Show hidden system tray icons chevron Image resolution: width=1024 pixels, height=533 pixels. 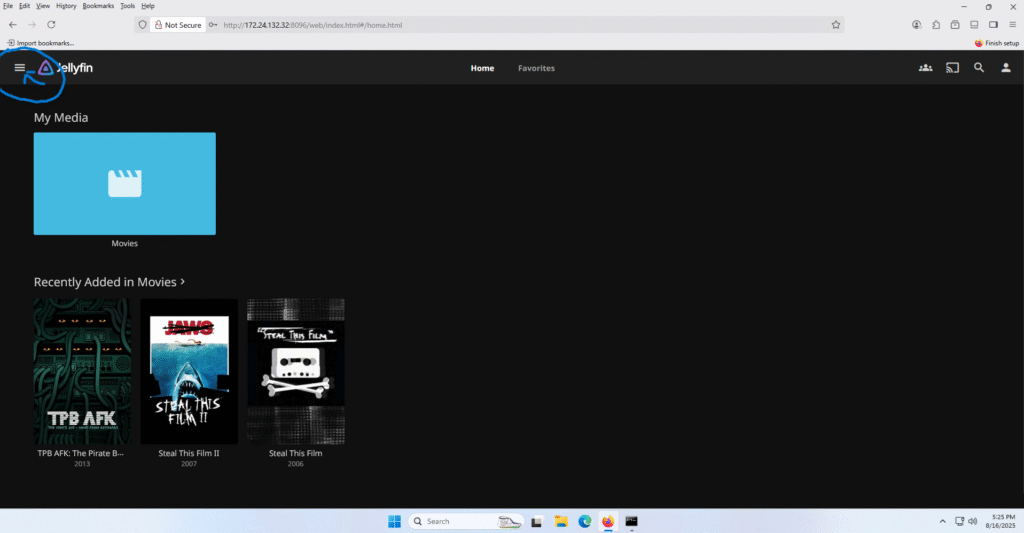942,521
